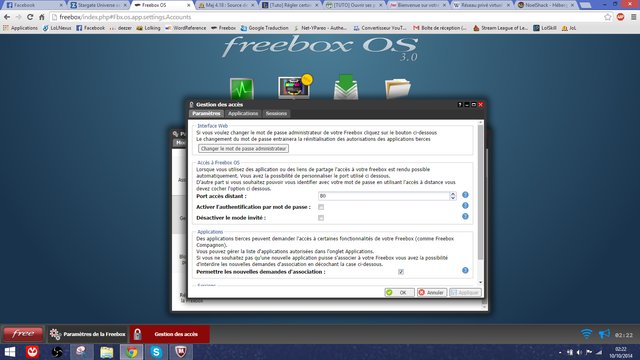This screenshot has width=640, height=360.
Task: Click Changer le mot de passe administrateur
Action: pos(243,149)
